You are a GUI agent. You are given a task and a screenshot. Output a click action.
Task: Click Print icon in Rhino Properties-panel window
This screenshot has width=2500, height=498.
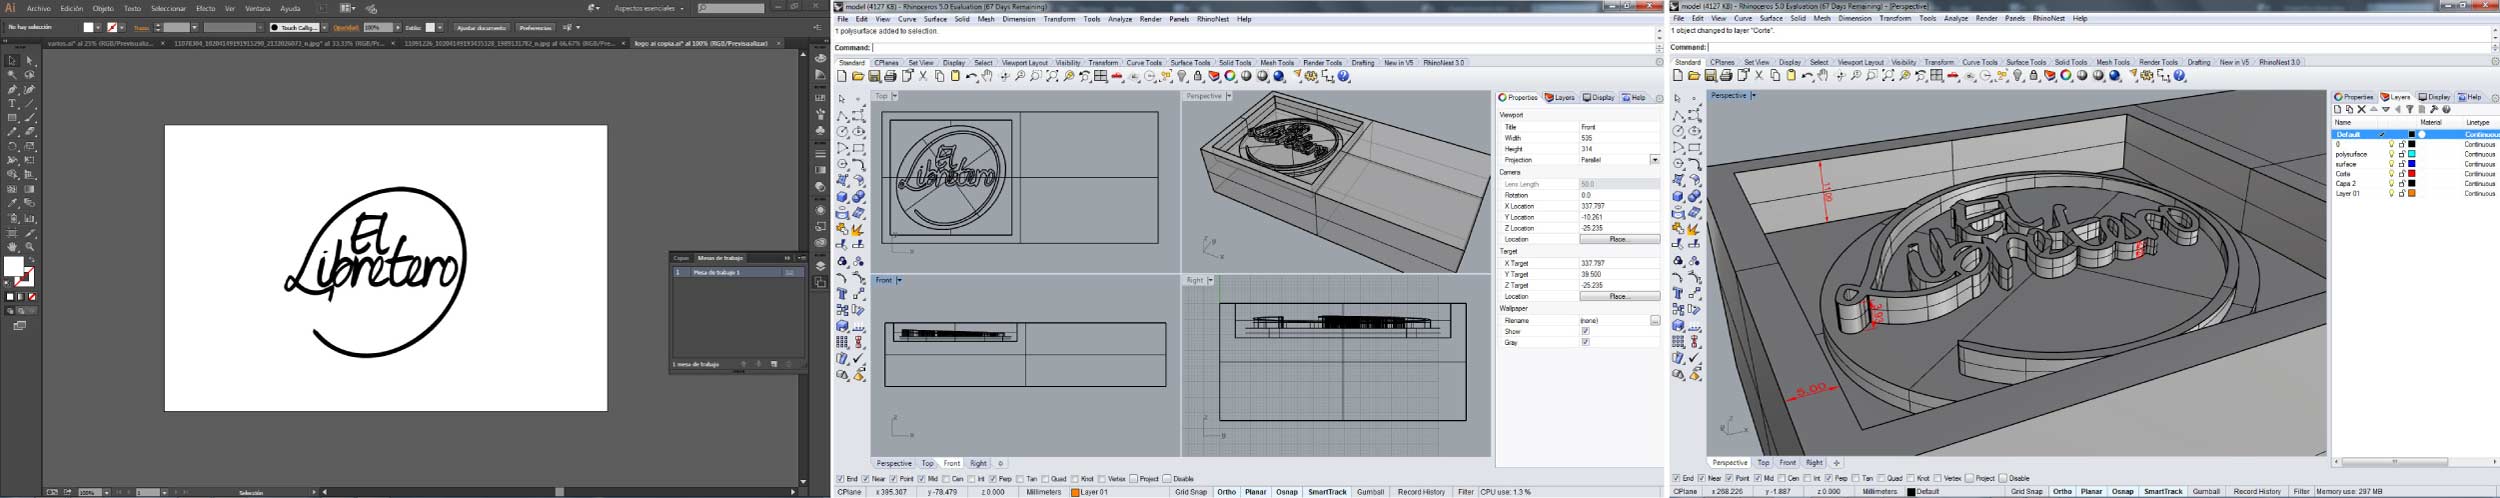coord(890,76)
